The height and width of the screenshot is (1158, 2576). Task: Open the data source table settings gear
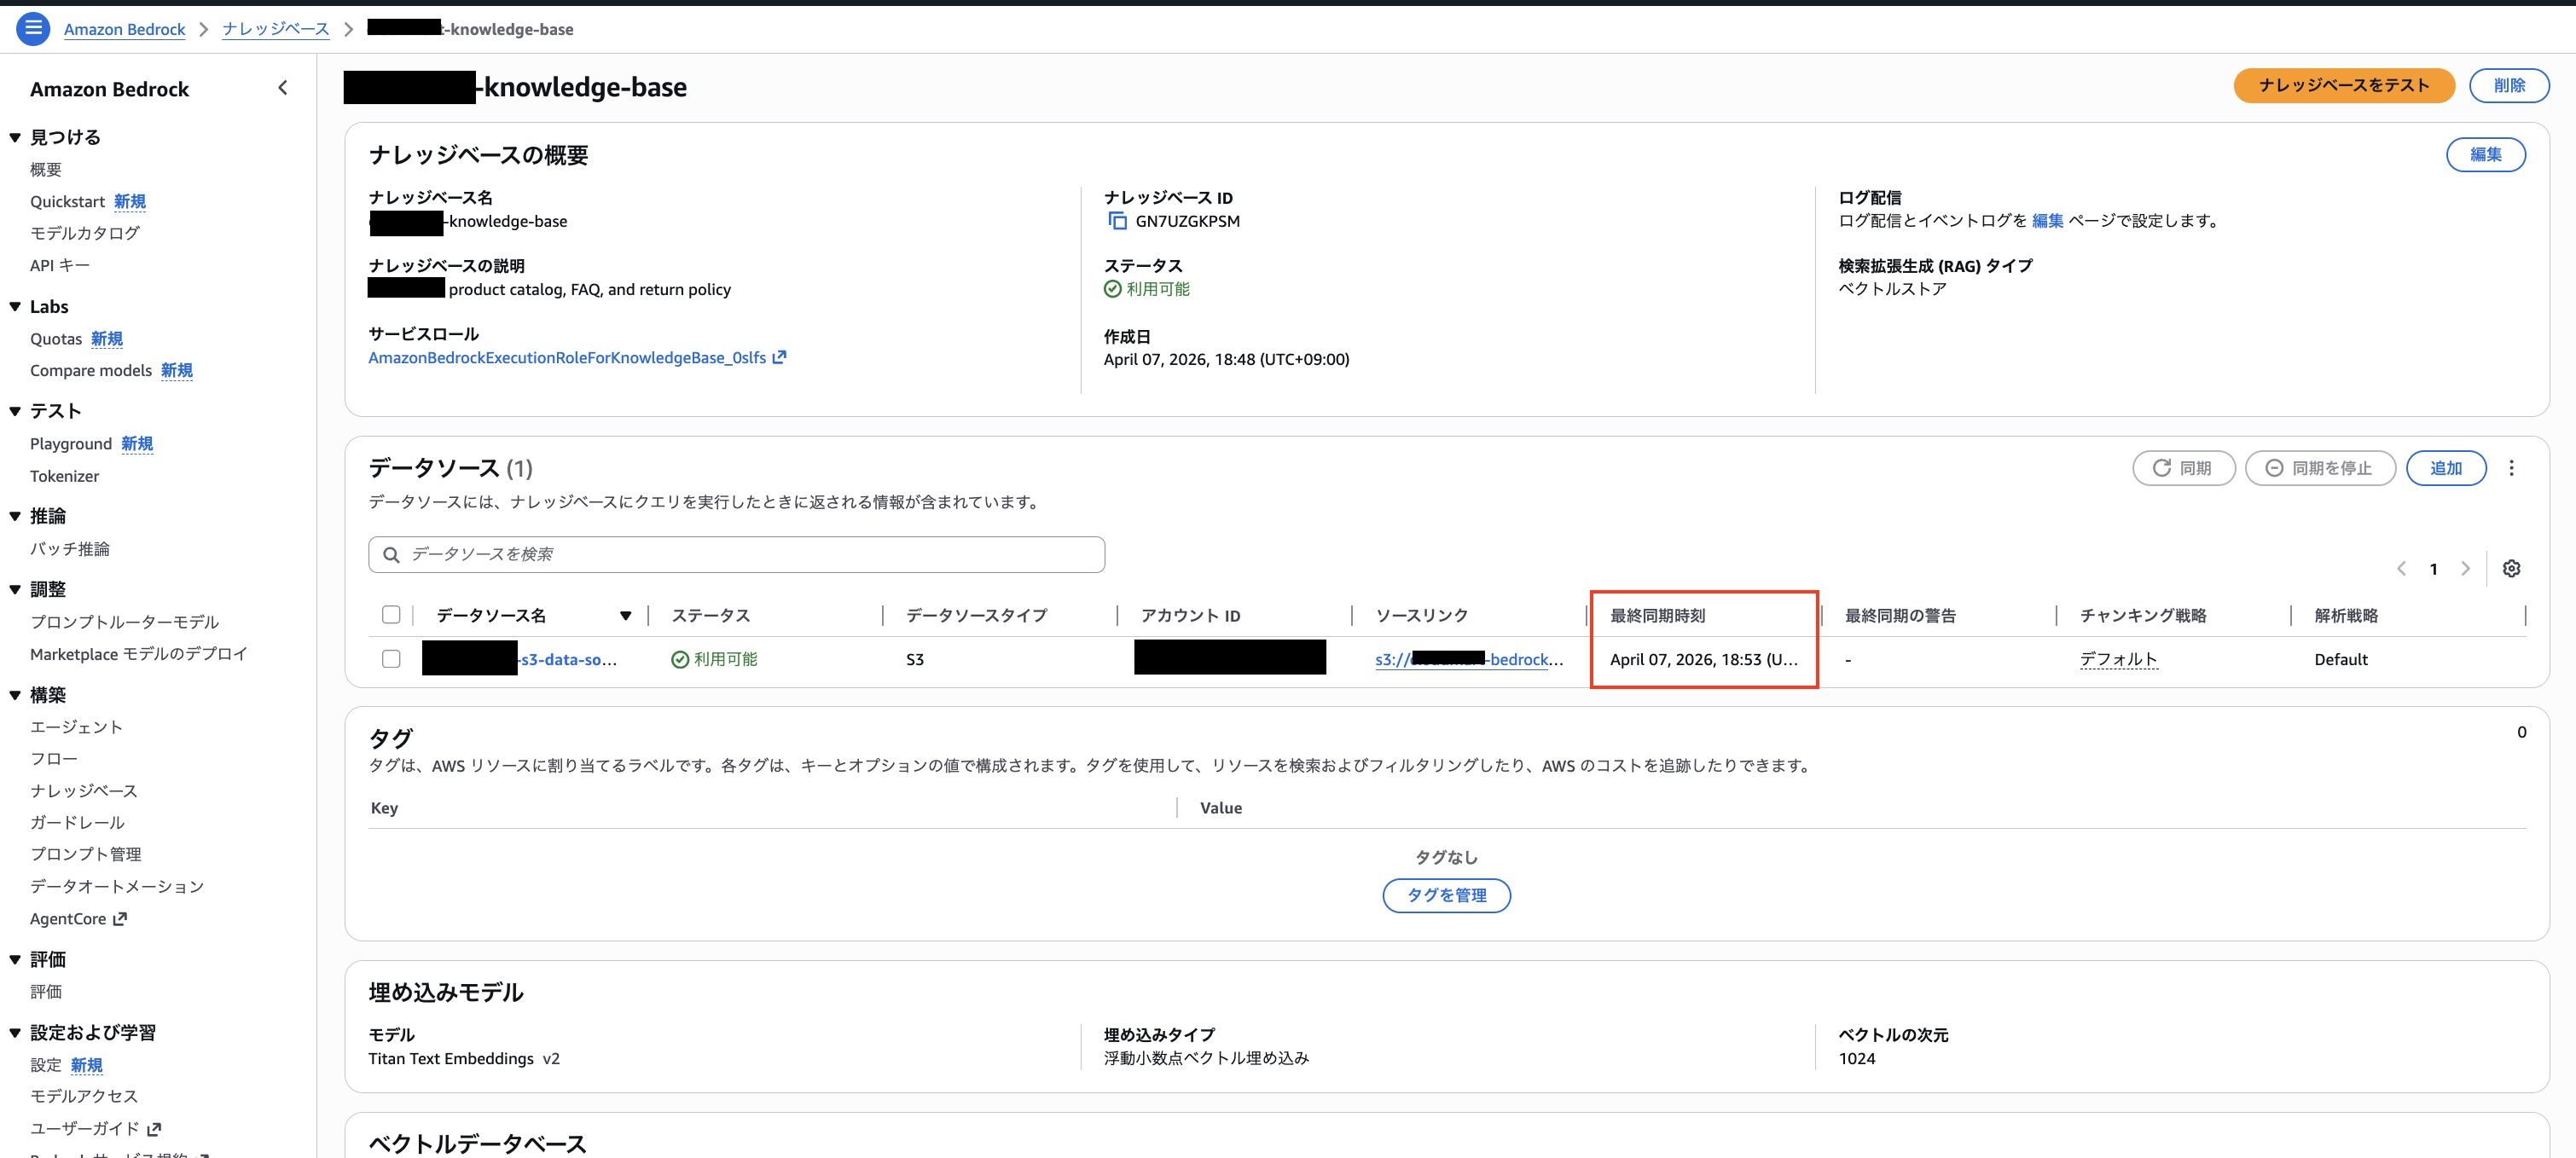(2512, 568)
